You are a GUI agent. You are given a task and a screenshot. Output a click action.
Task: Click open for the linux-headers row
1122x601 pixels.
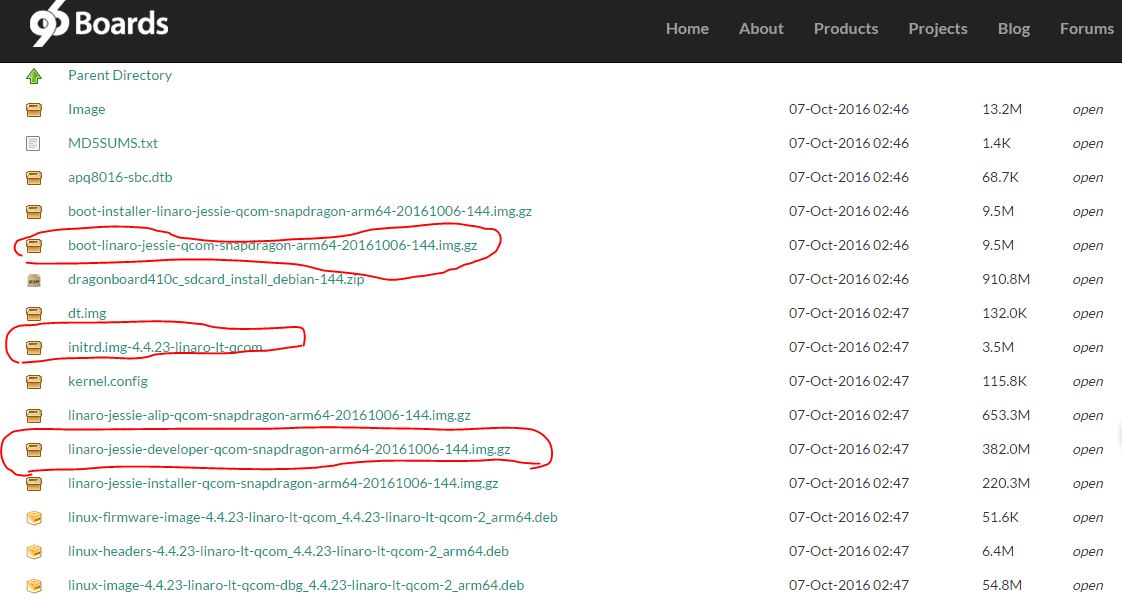1088,551
